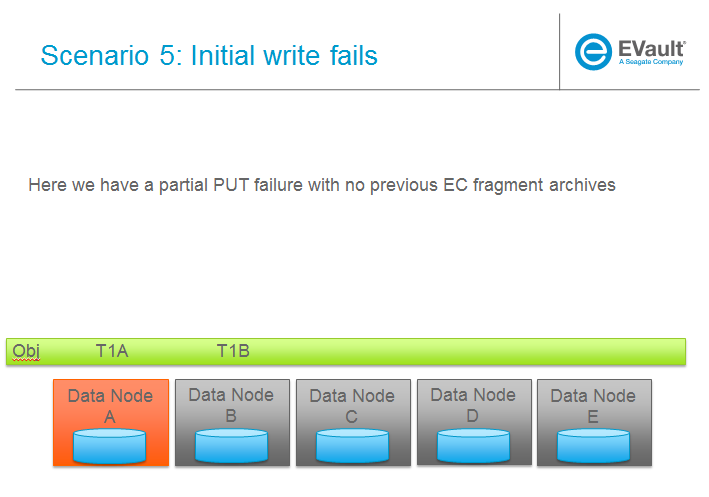Select the disk cylinder inside Data Node B
Viewport: 709px width, 497px height.
[x=231, y=445]
